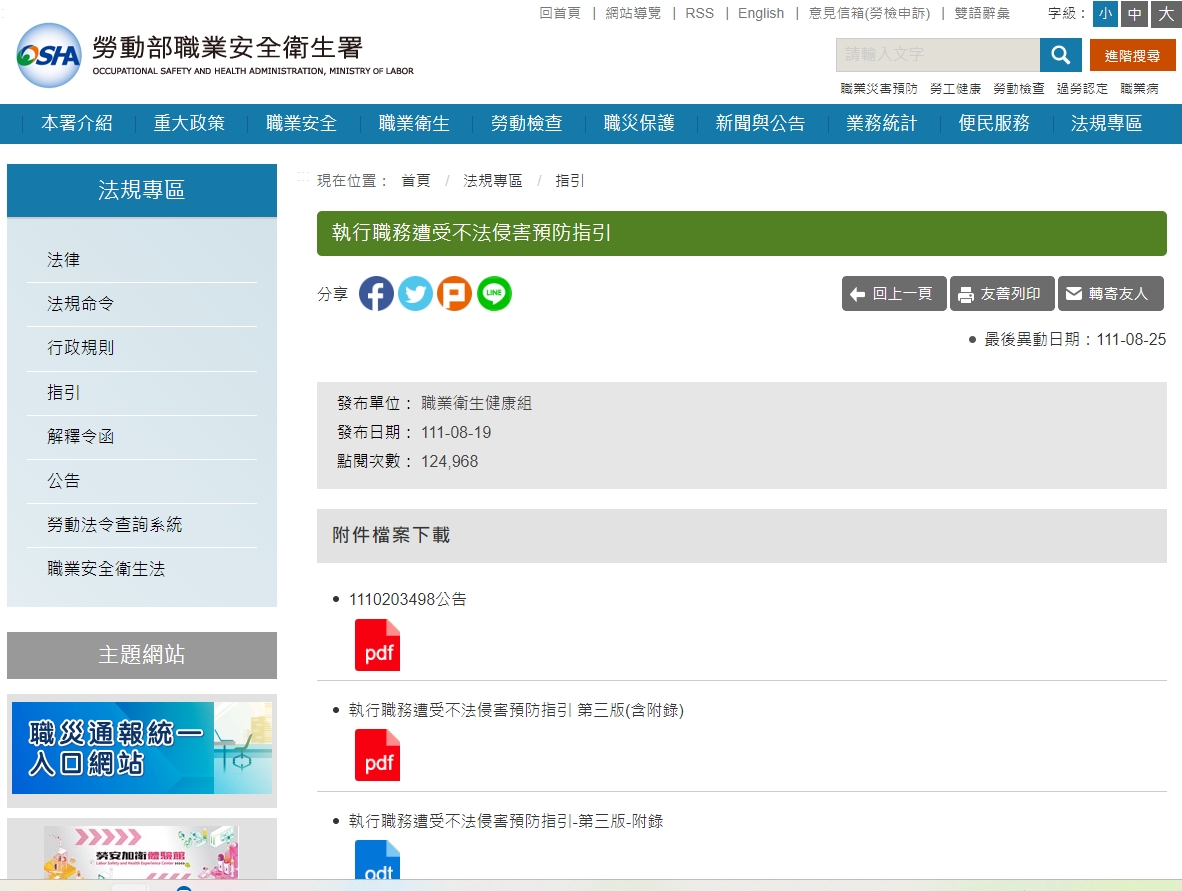Download the 第三版-附錄 ODT file icon
This screenshot has width=1182, height=891.
pyautogui.click(x=377, y=862)
